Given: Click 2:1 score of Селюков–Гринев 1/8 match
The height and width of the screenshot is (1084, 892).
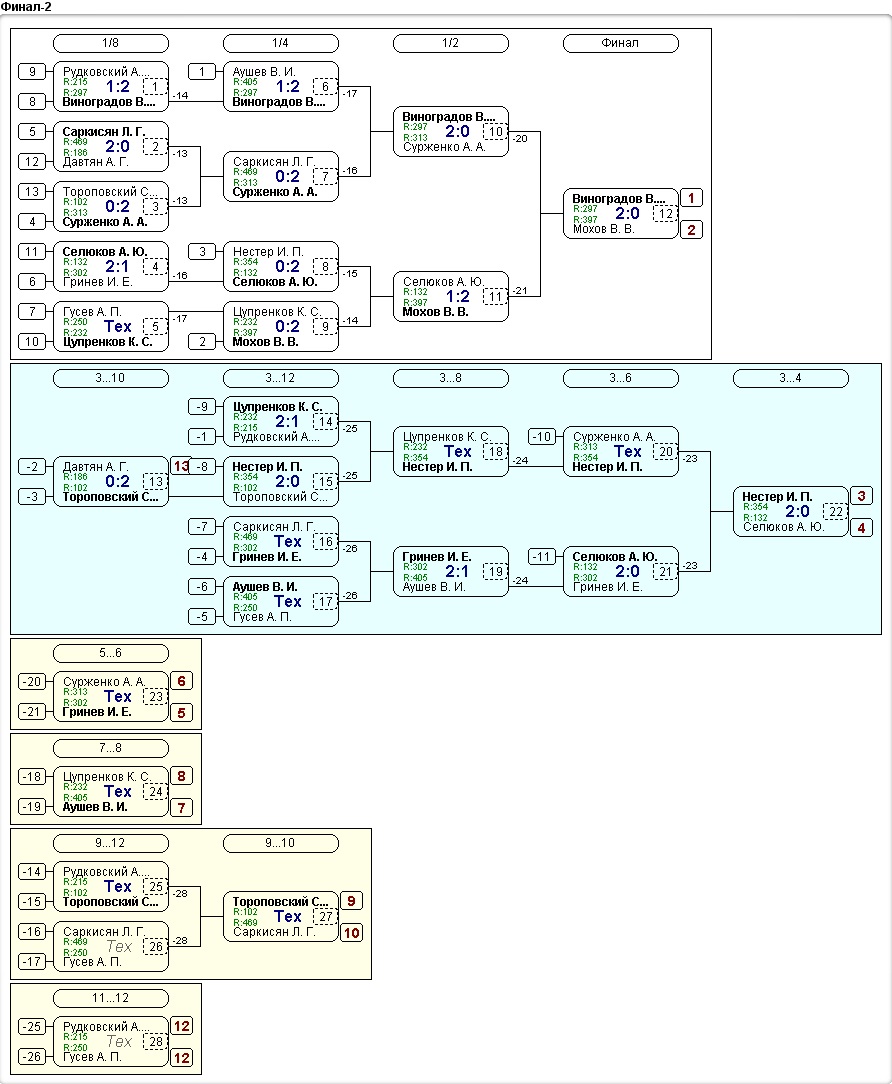Looking at the screenshot, I should 118,267.
